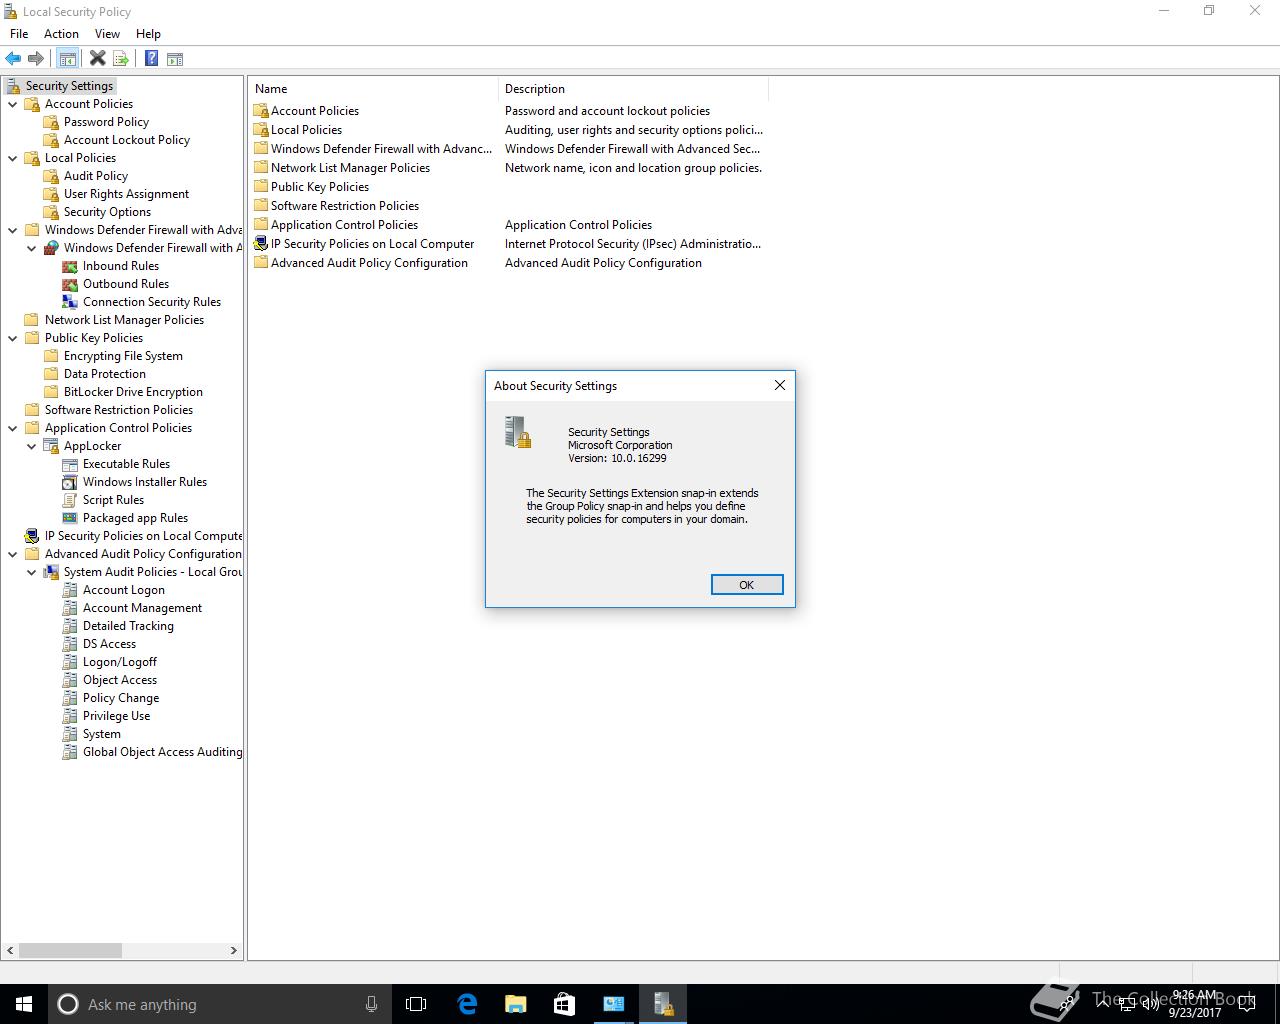Select User Rights Assignment in the tree
Screen dimensions: 1280x1024
pyautogui.click(x=126, y=194)
